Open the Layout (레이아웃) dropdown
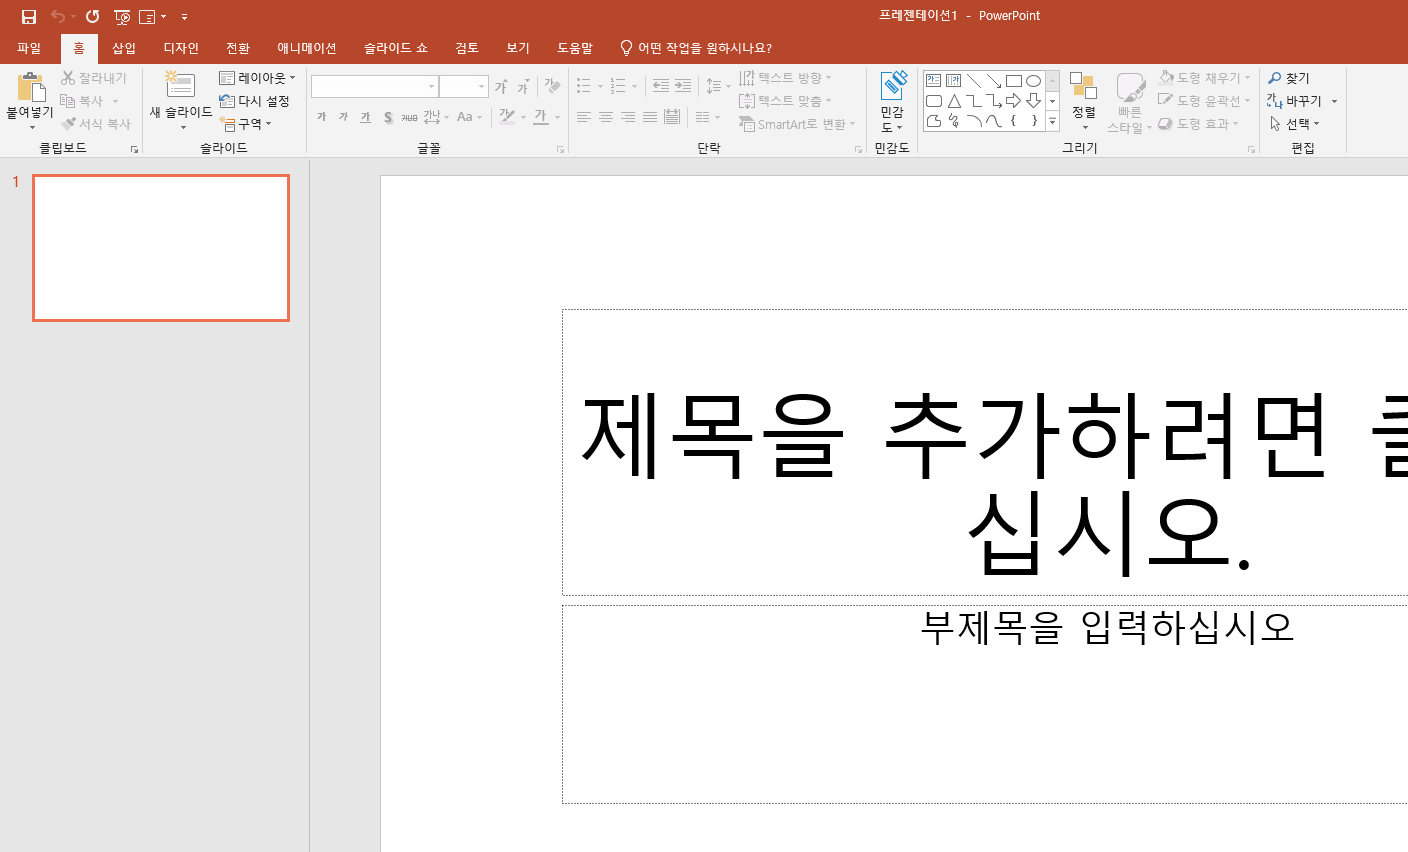 click(257, 78)
